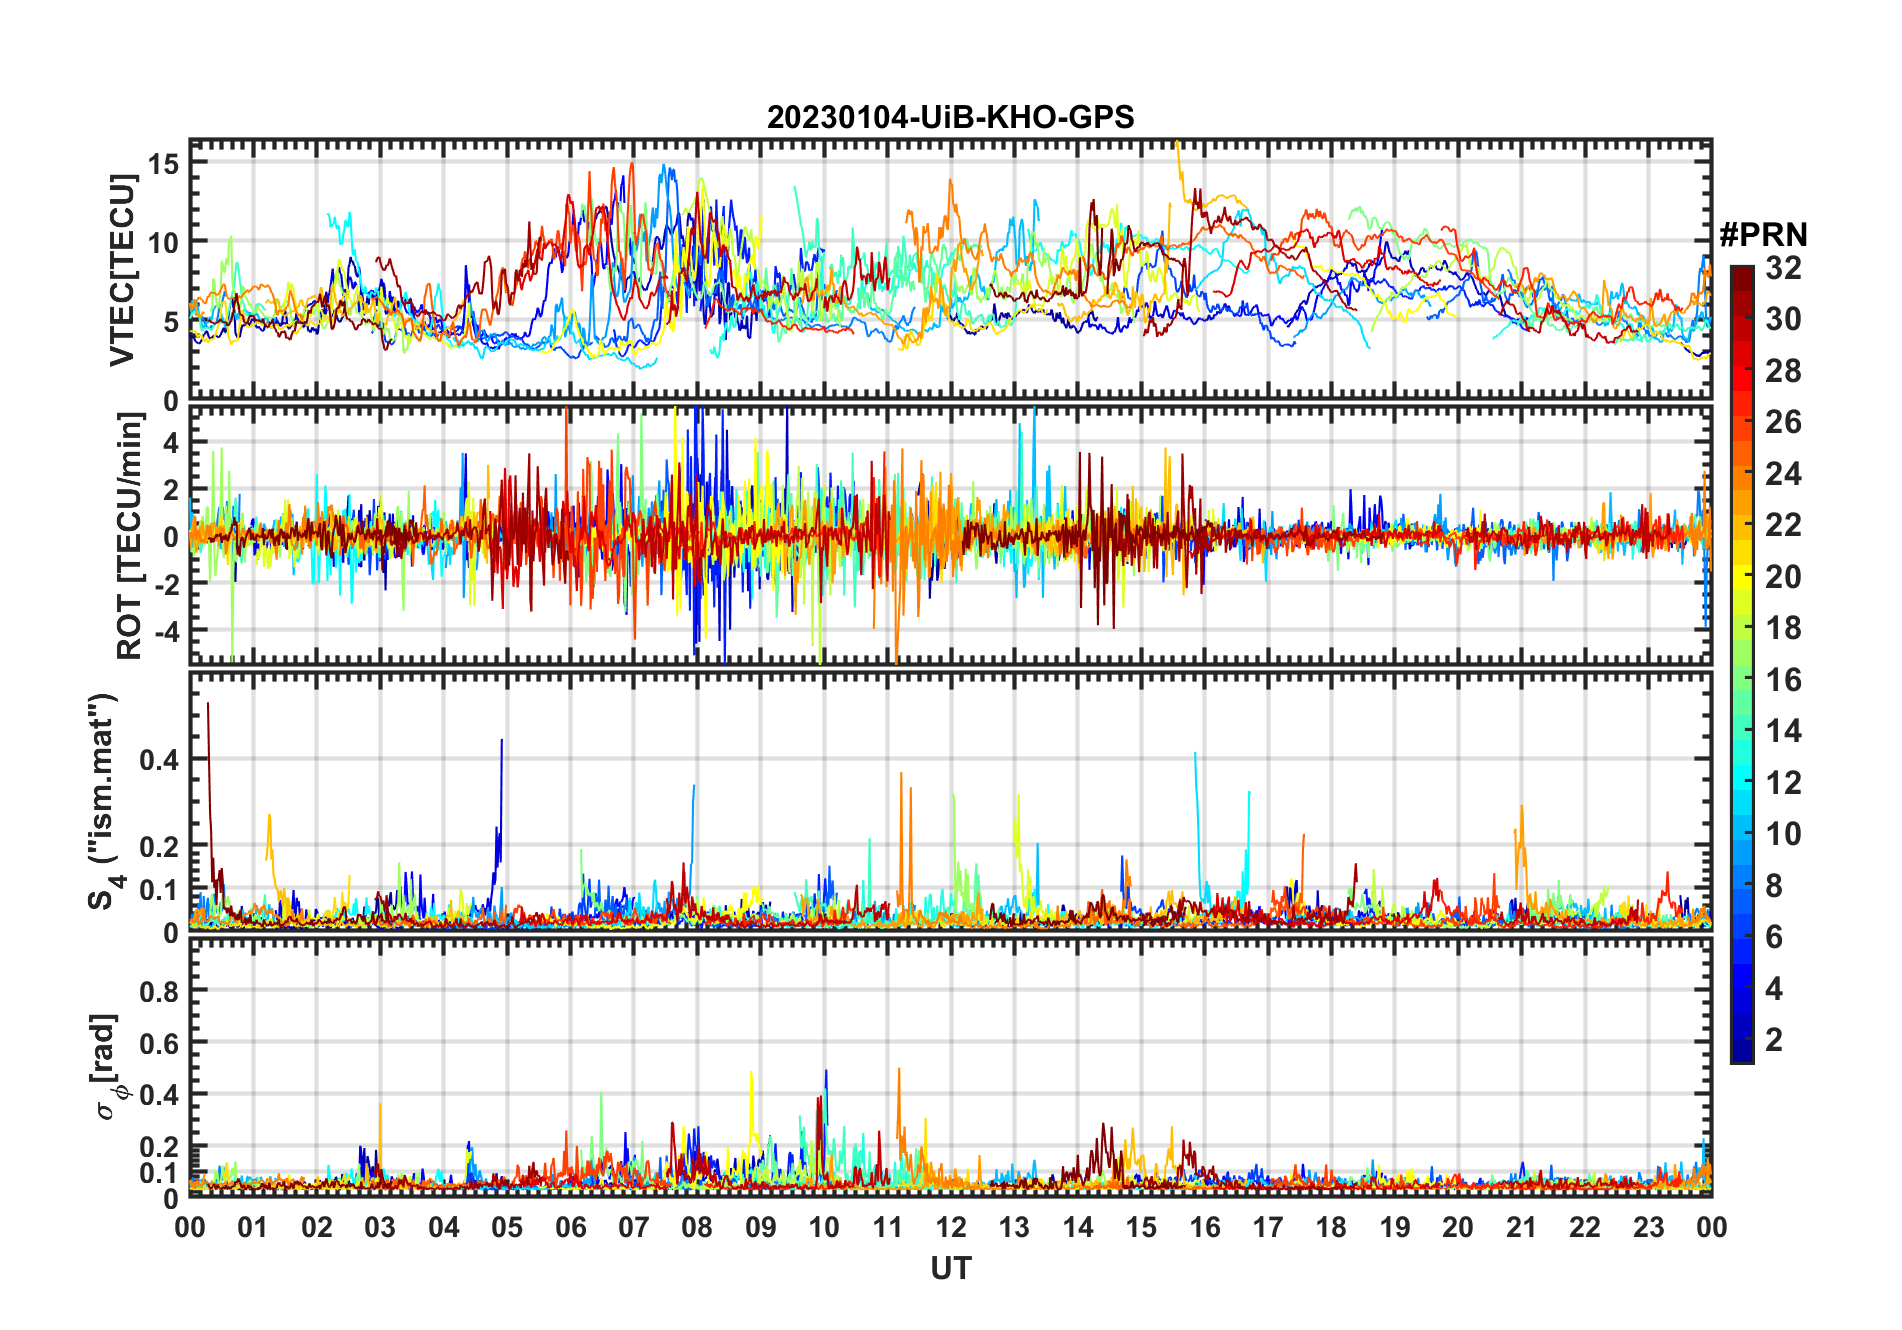
Task: Select colorbar tick label 30
Action: 1783,319
